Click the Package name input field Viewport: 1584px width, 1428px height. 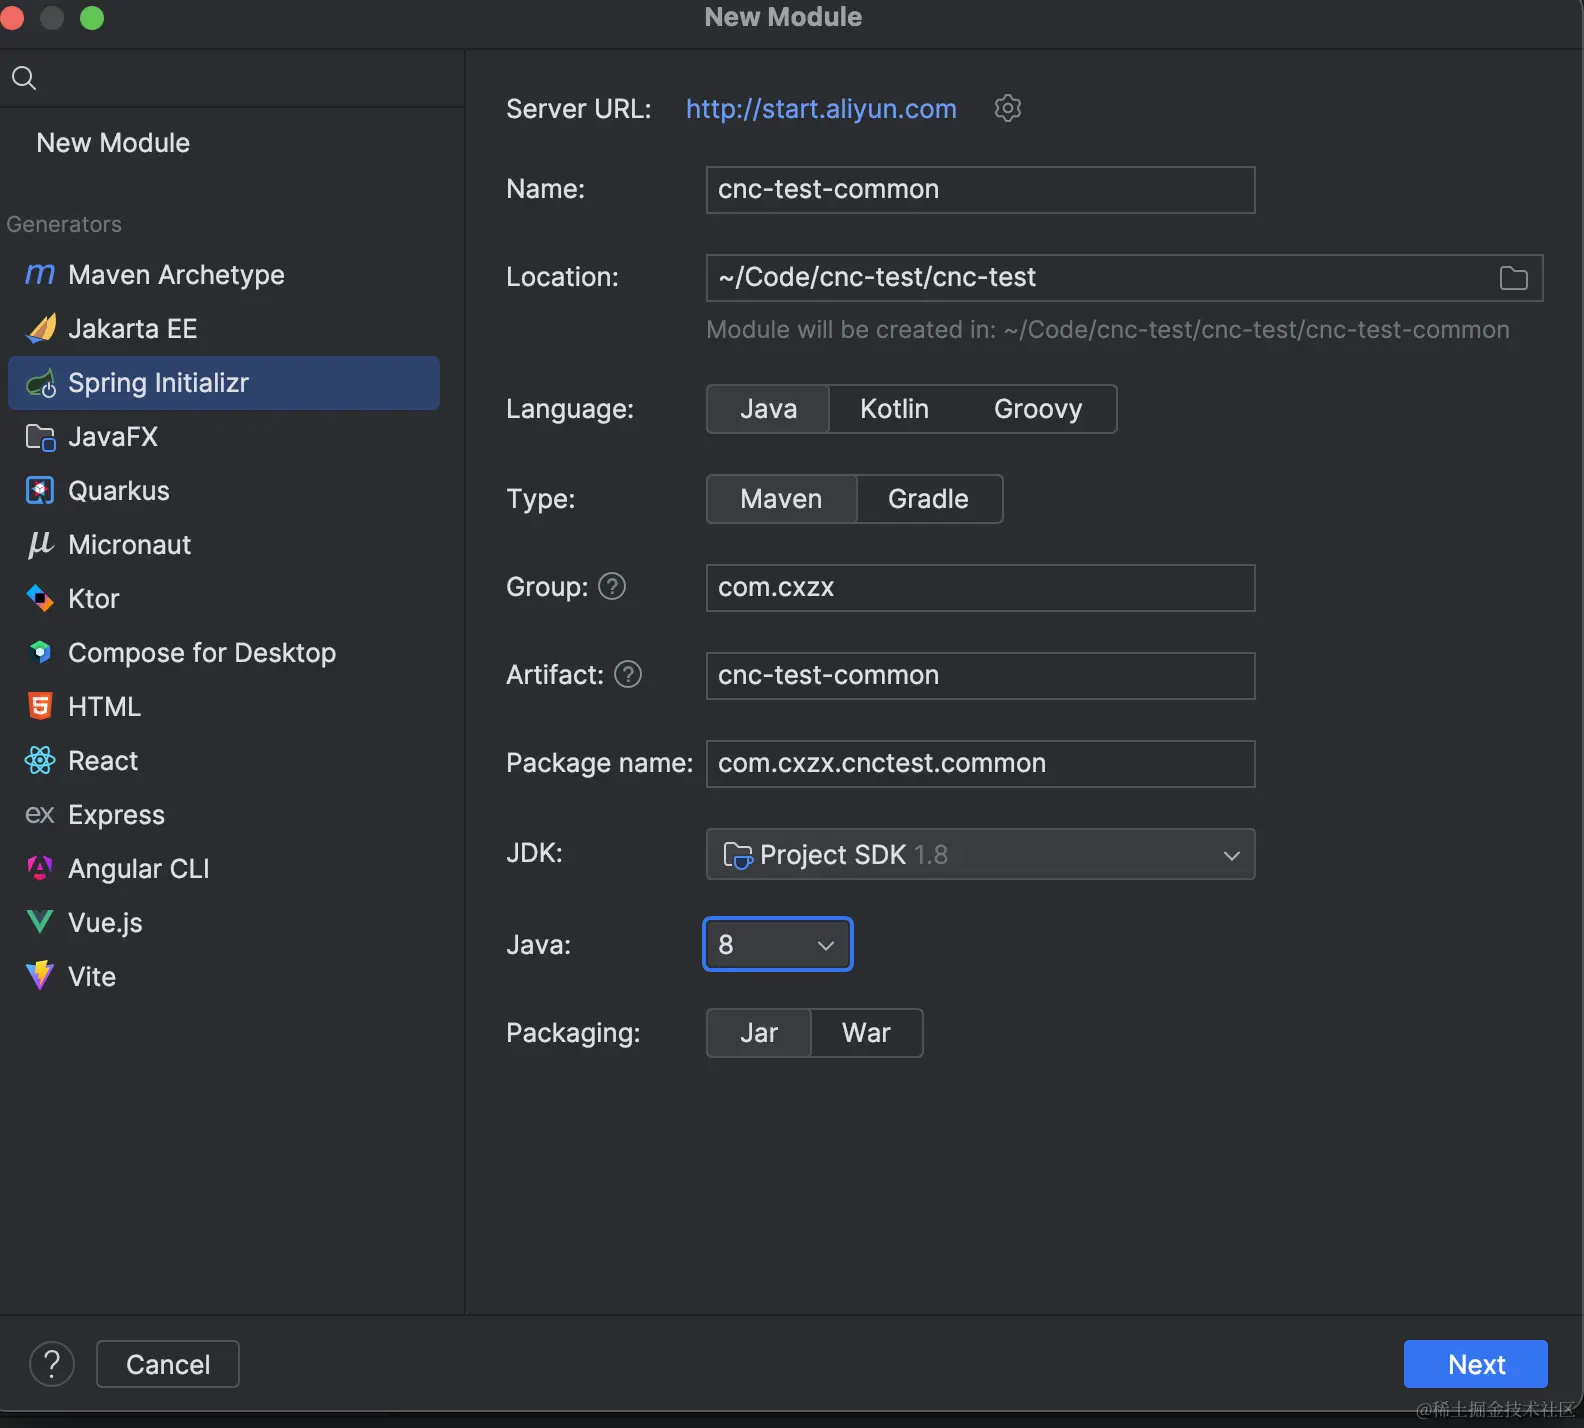point(980,764)
